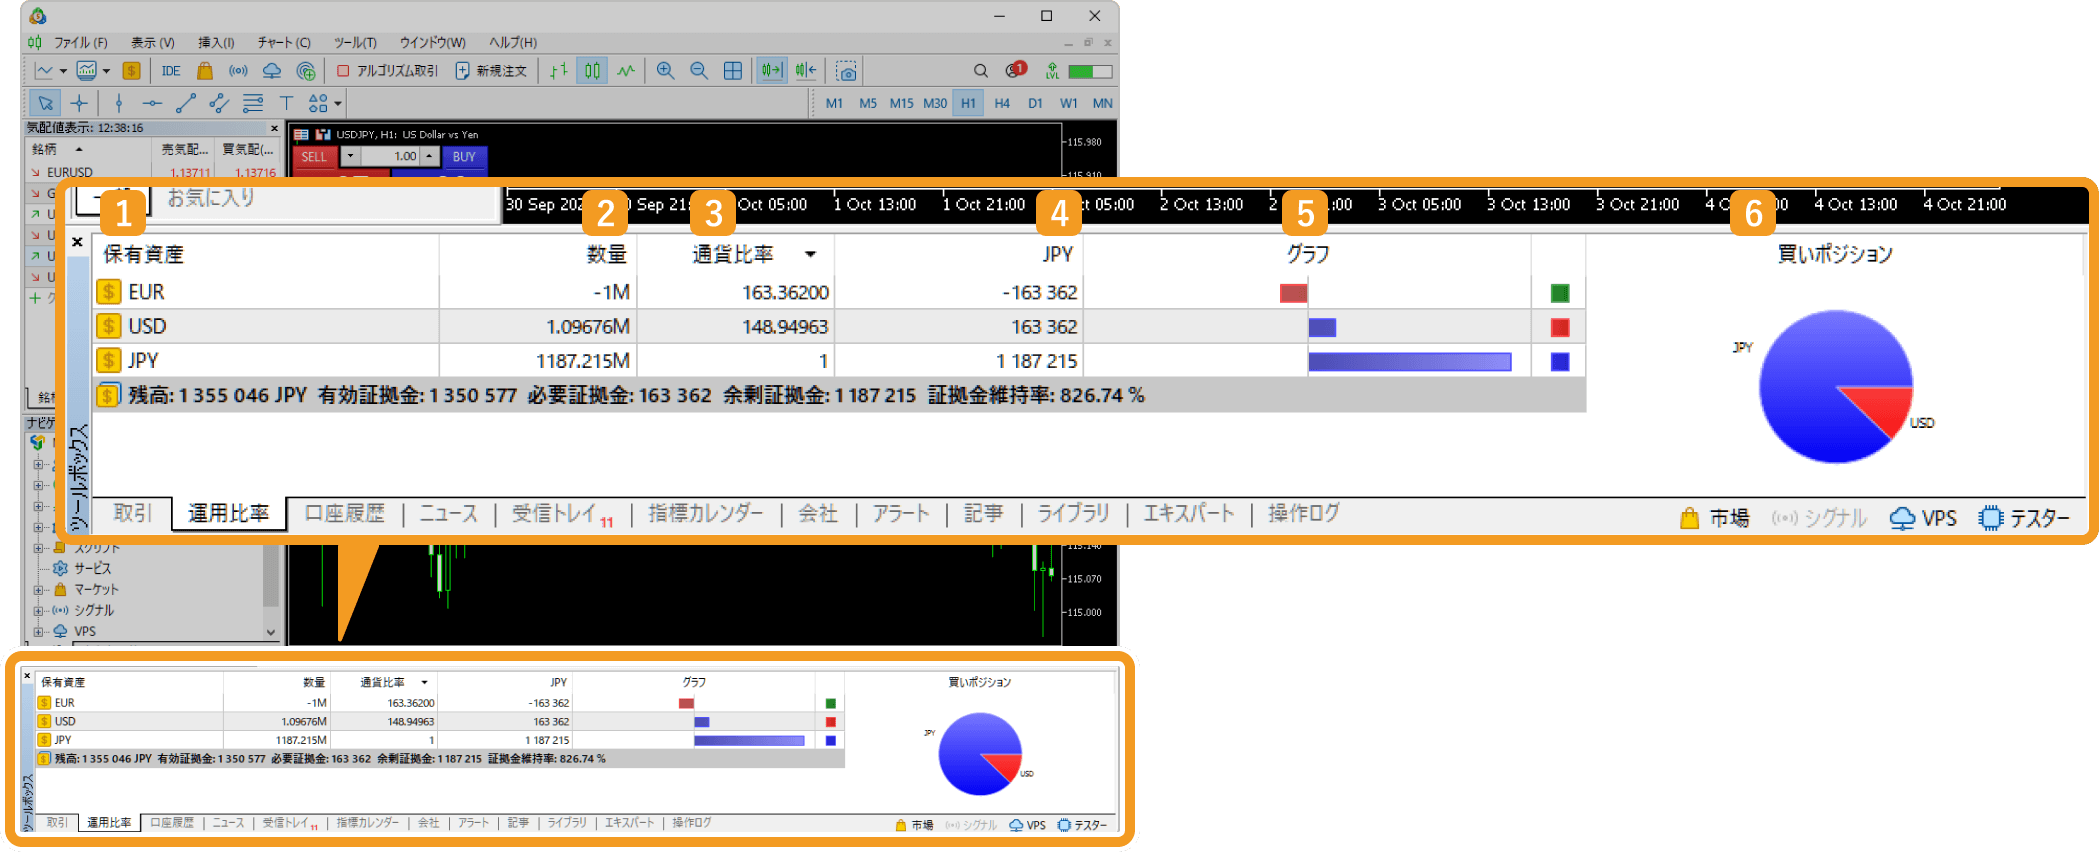The height and width of the screenshot is (852, 2100).
Task: Select the crosshair tool
Action: (x=79, y=103)
